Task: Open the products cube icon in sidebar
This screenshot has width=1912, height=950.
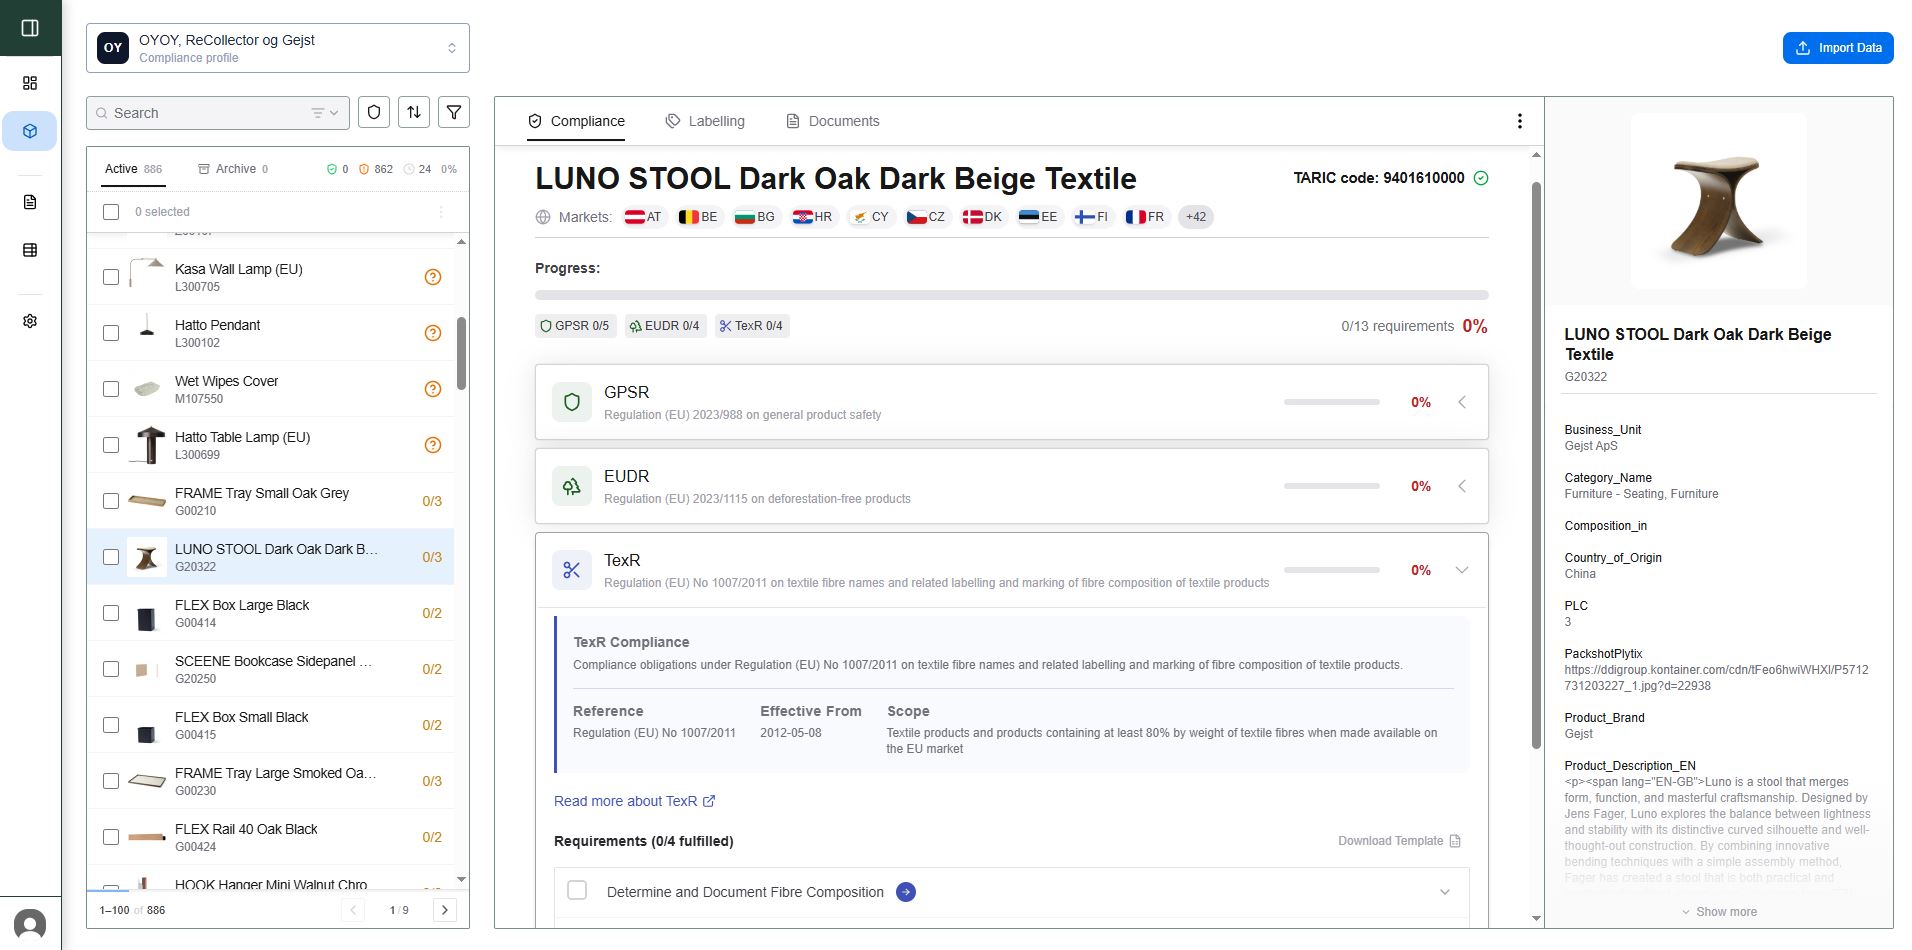Action: pyautogui.click(x=30, y=131)
